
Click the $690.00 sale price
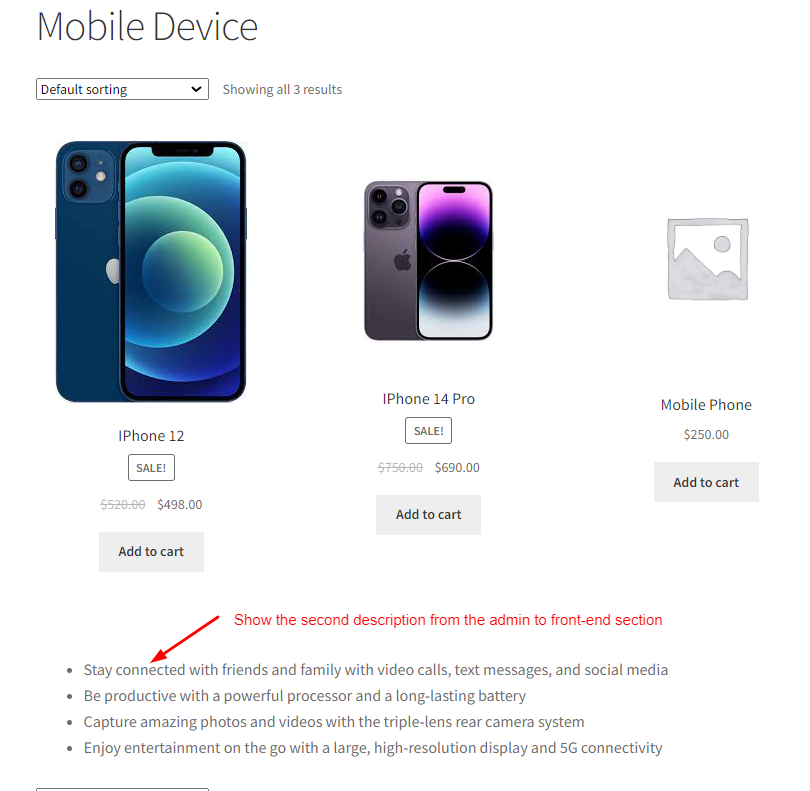click(457, 468)
